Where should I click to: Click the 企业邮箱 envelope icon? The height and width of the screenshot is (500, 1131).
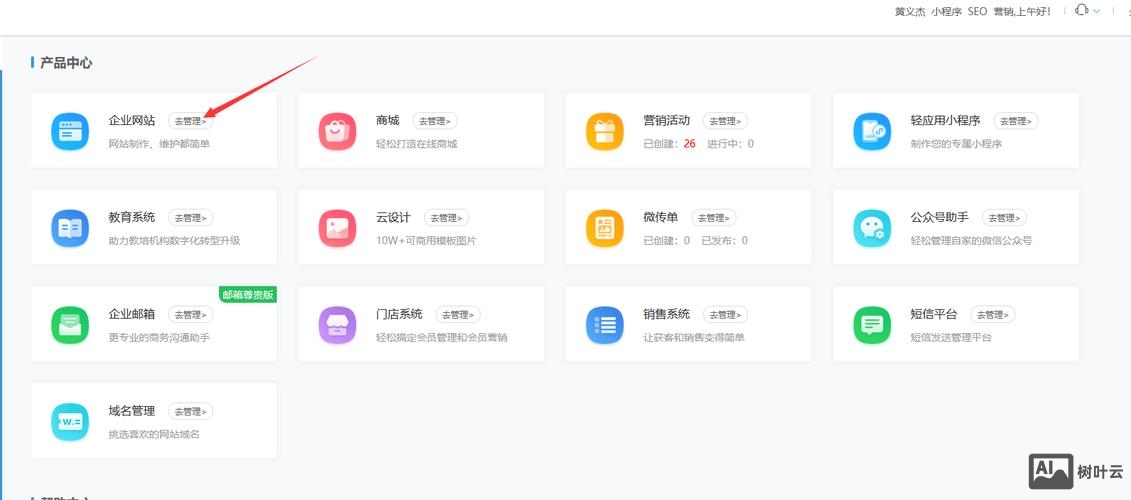pos(70,325)
